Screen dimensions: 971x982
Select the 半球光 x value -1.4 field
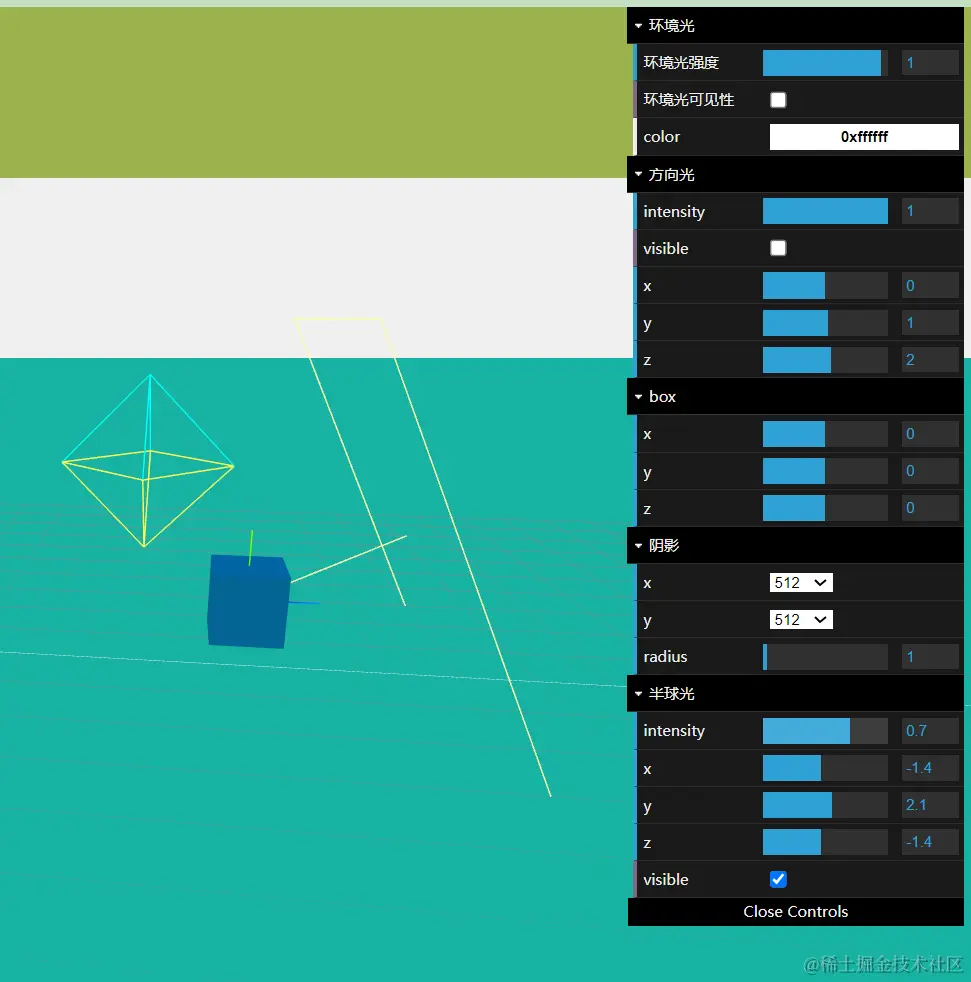930,768
